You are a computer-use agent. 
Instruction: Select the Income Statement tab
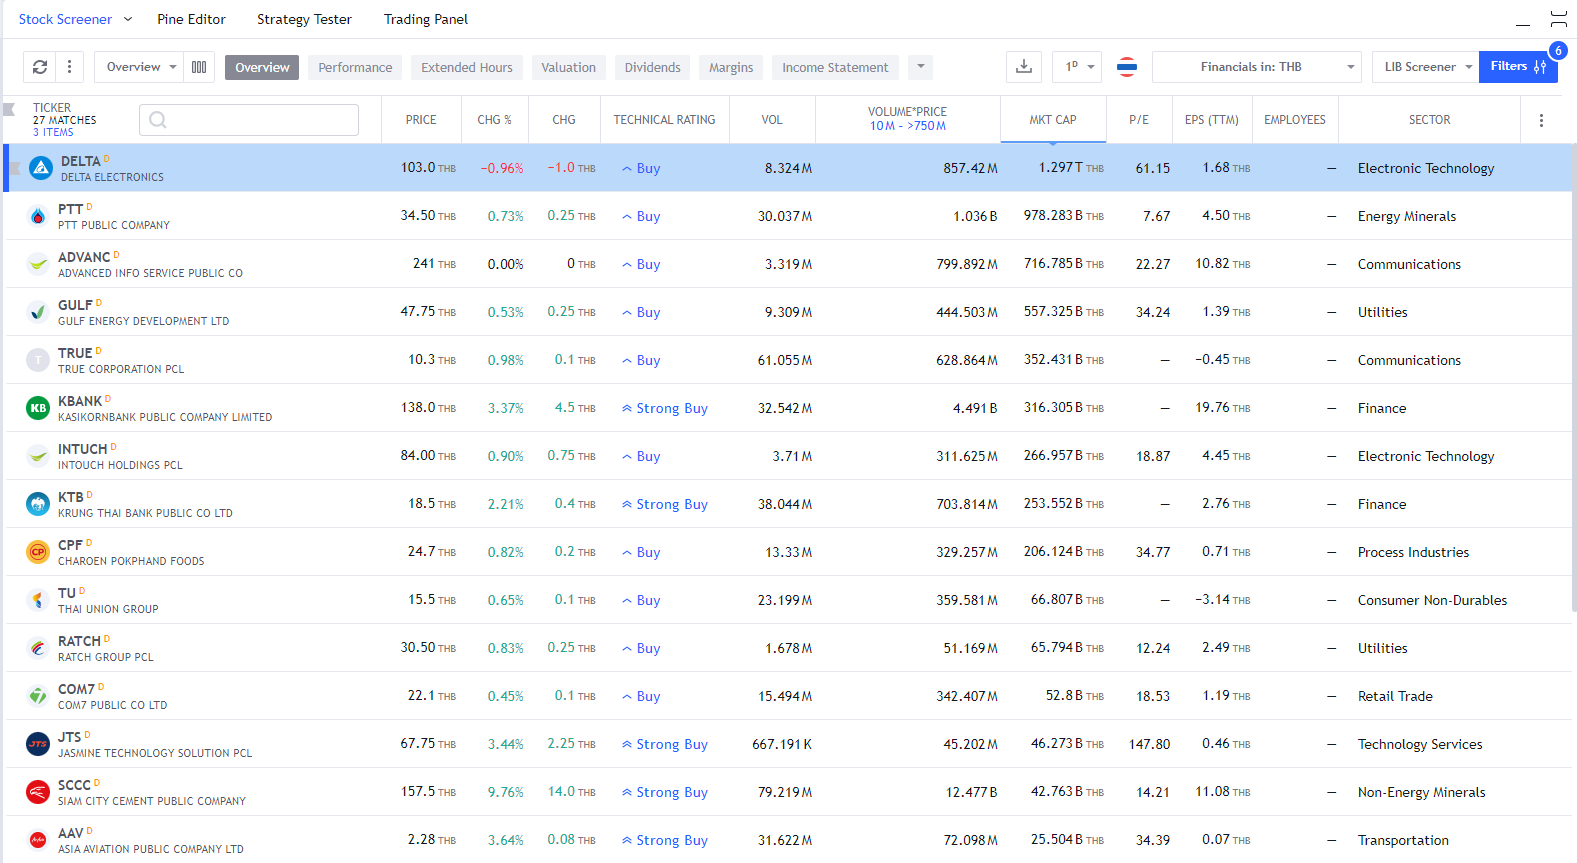tap(835, 67)
